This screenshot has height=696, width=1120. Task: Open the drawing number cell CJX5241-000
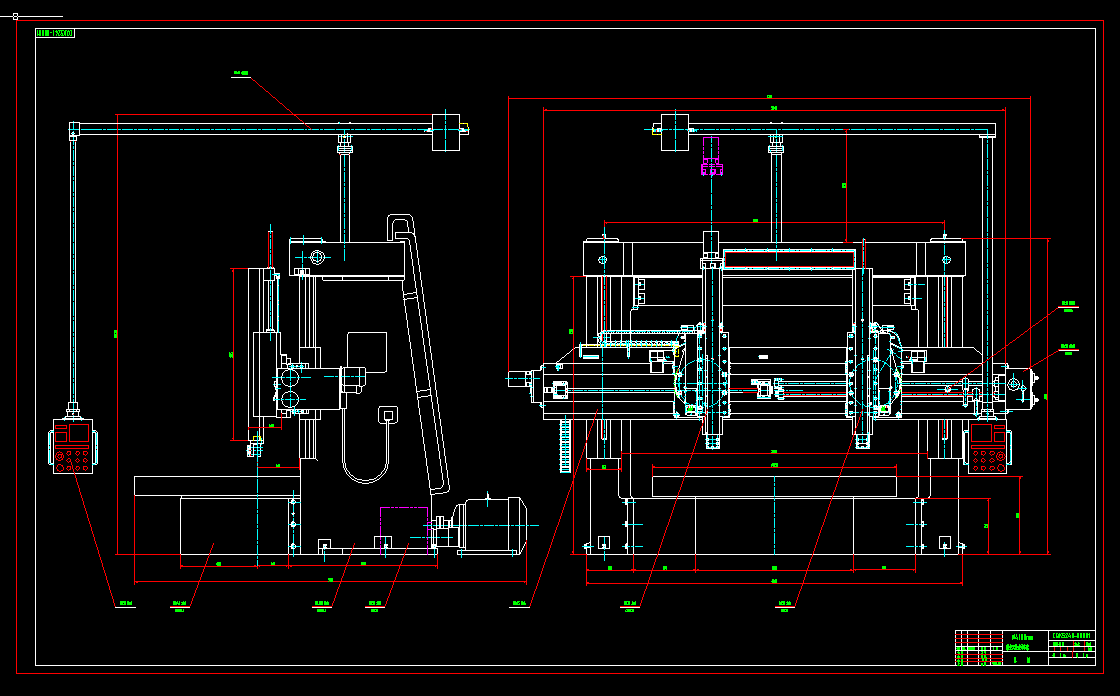point(1072,635)
